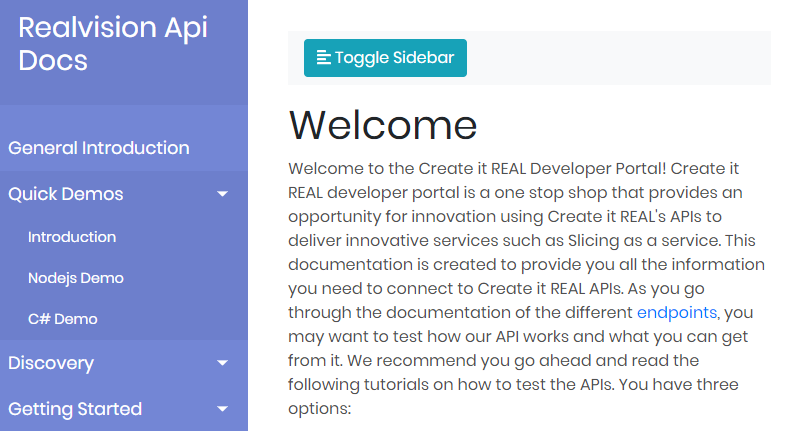Viewport: 802px width, 431px height.
Task: Expand Getting Started with its caret arrow
Action: [x=222, y=409]
